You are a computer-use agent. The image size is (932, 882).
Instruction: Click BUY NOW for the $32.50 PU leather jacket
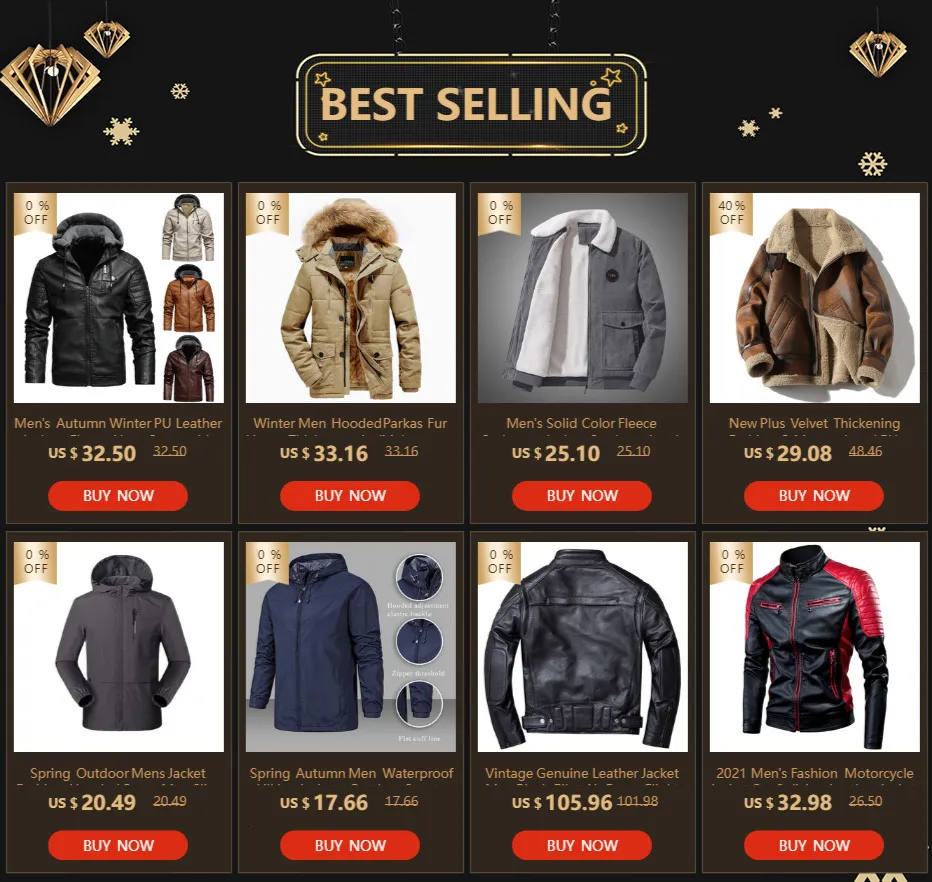118,496
